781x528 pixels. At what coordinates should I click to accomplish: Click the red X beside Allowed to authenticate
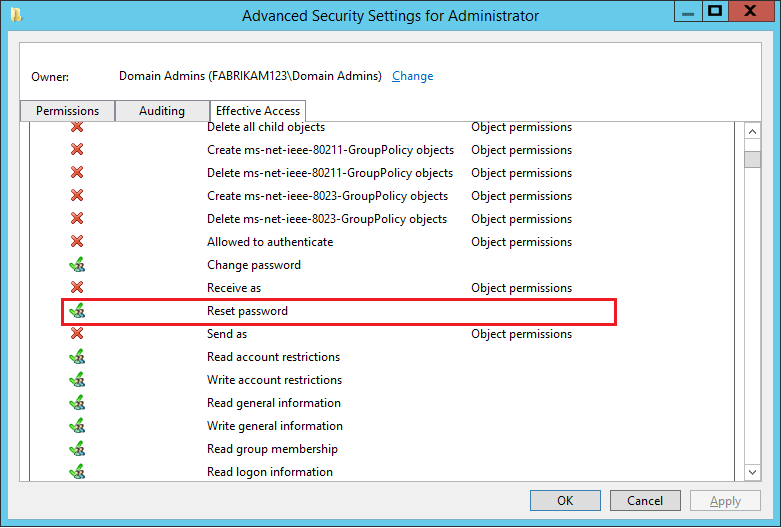point(77,242)
